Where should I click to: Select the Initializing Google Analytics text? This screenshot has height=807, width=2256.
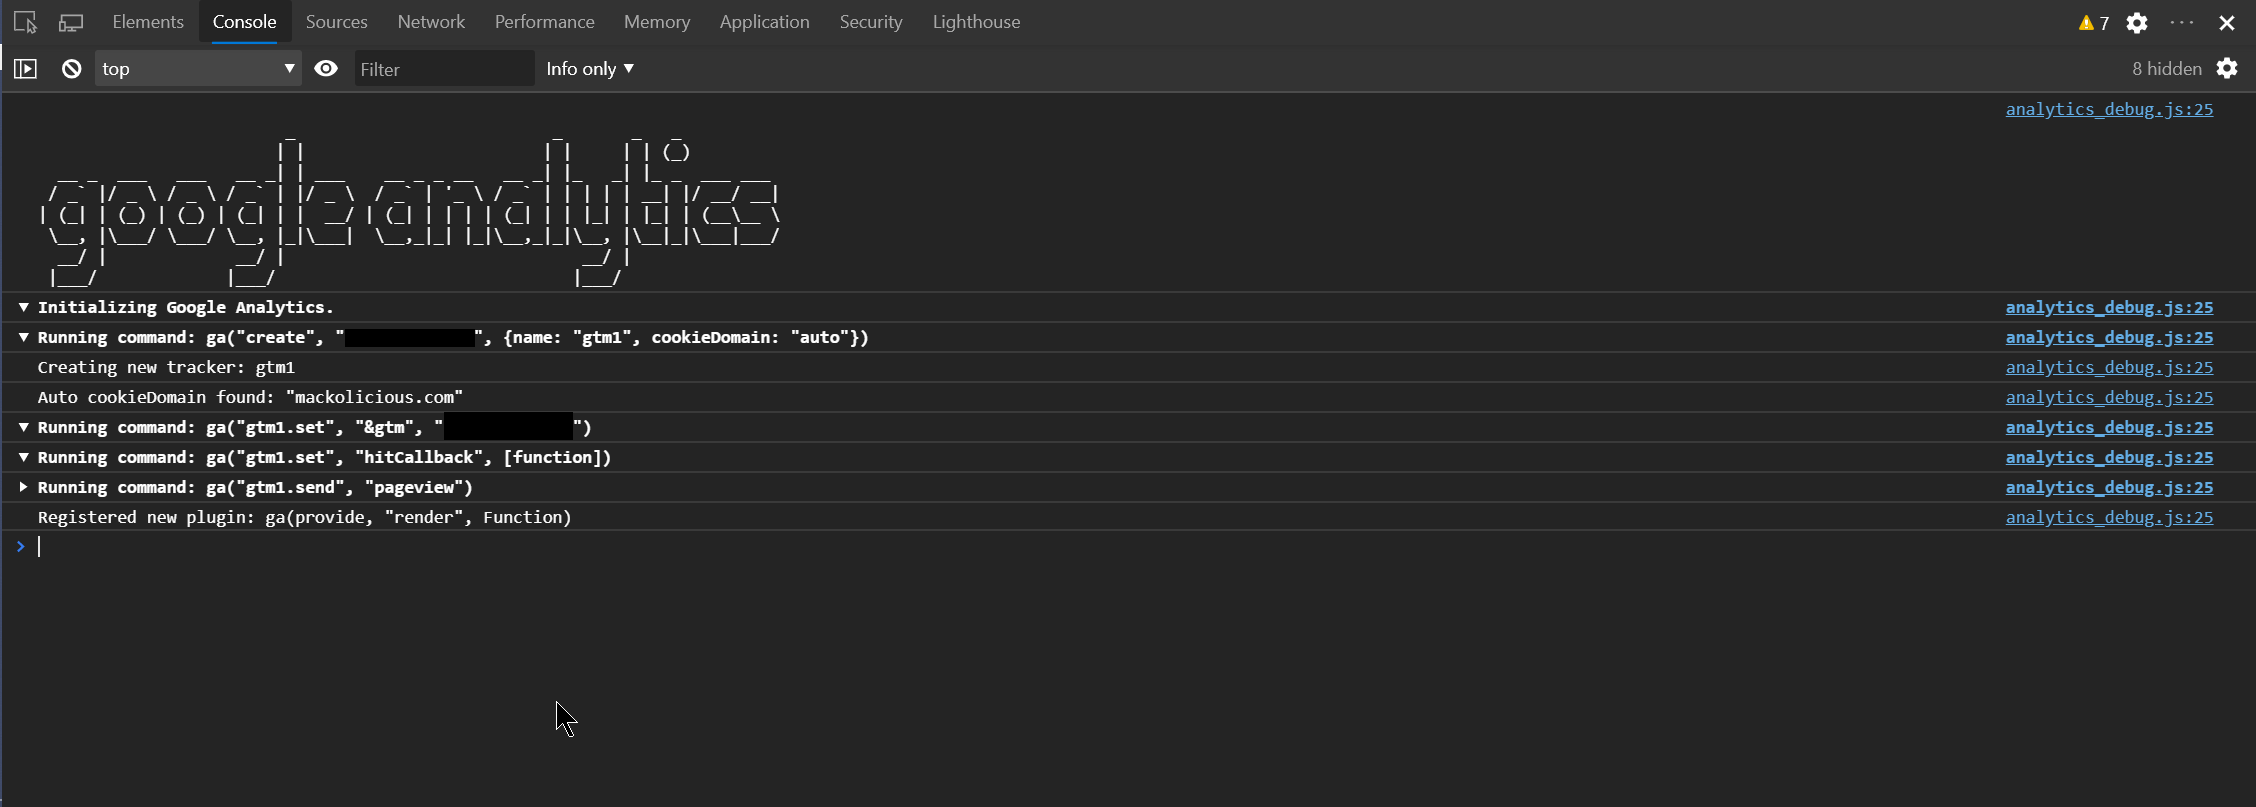(185, 307)
